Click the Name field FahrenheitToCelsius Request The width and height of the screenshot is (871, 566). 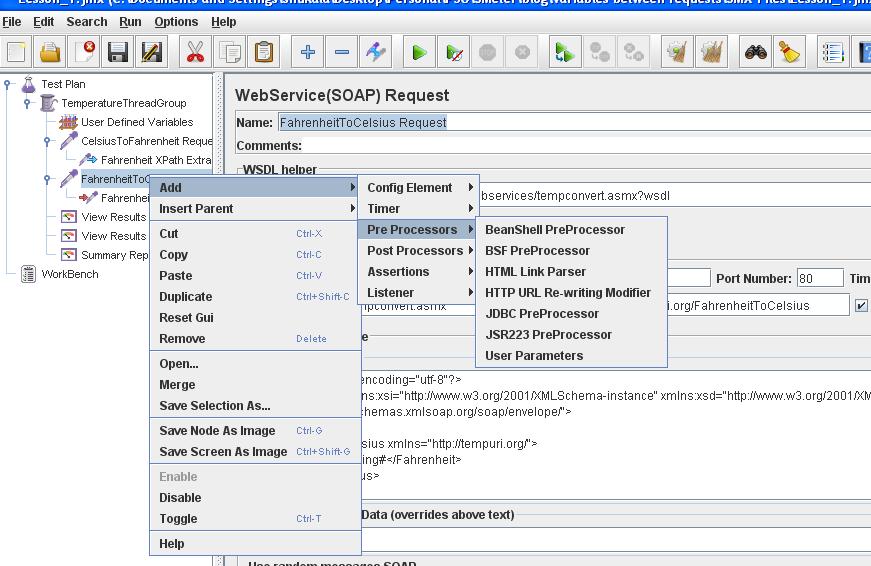tap(574, 122)
